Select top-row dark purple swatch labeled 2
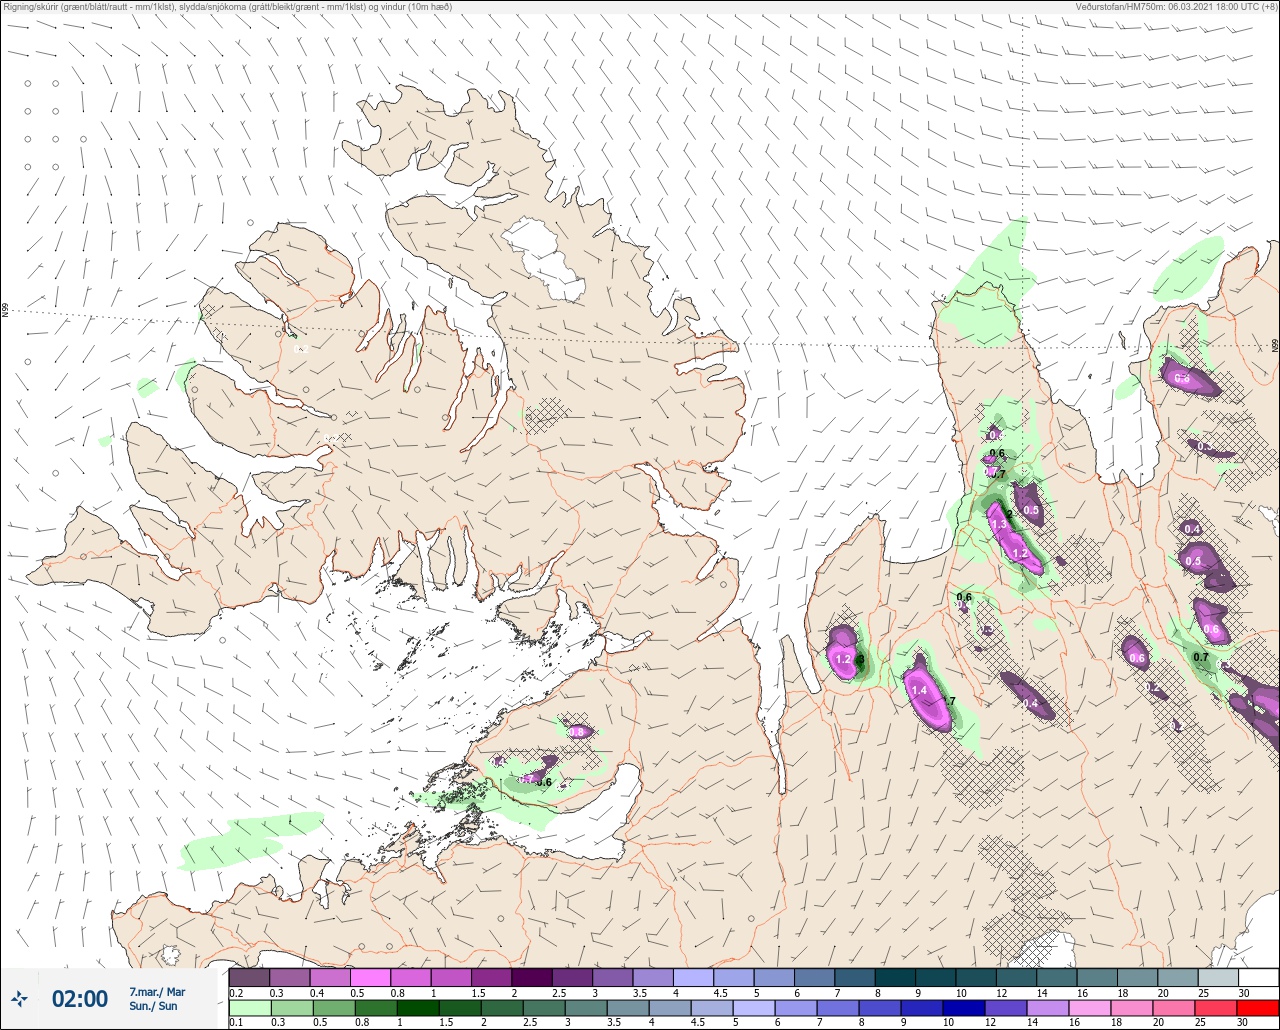This screenshot has height=1030, width=1280. pos(532,977)
